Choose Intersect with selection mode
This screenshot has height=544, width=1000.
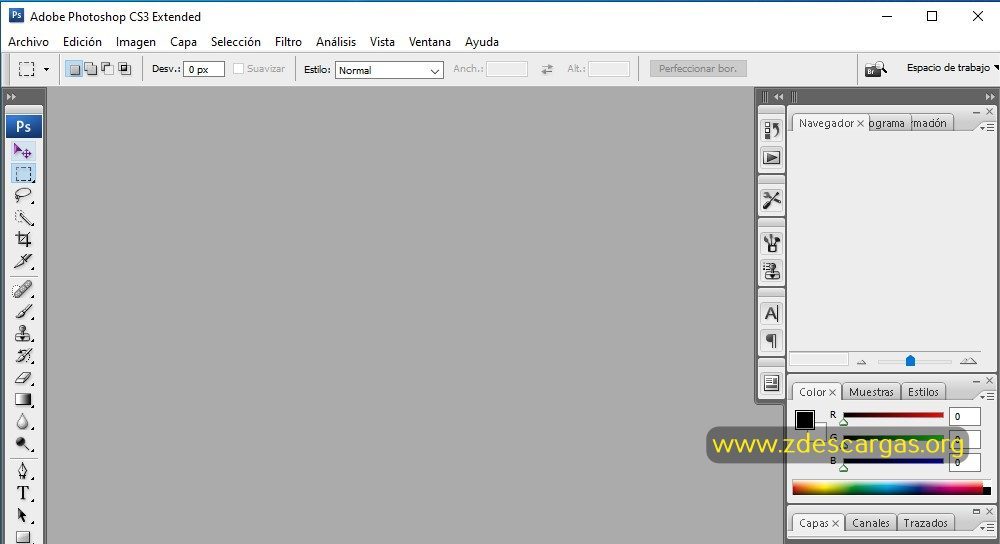124,69
